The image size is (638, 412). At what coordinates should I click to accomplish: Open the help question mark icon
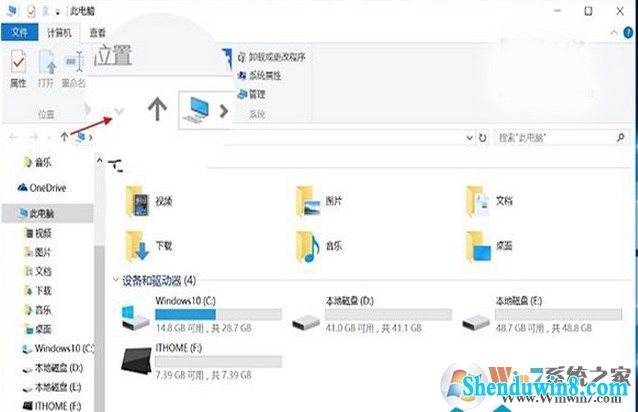click(x=628, y=33)
